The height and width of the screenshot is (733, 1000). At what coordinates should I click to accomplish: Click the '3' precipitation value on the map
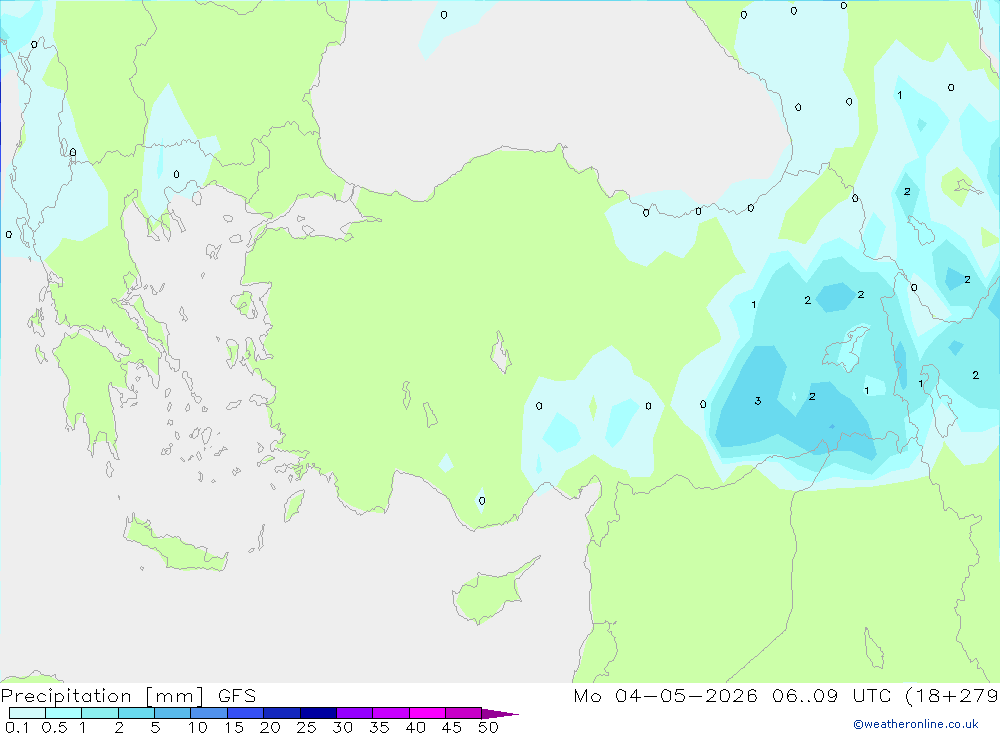(758, 401)
